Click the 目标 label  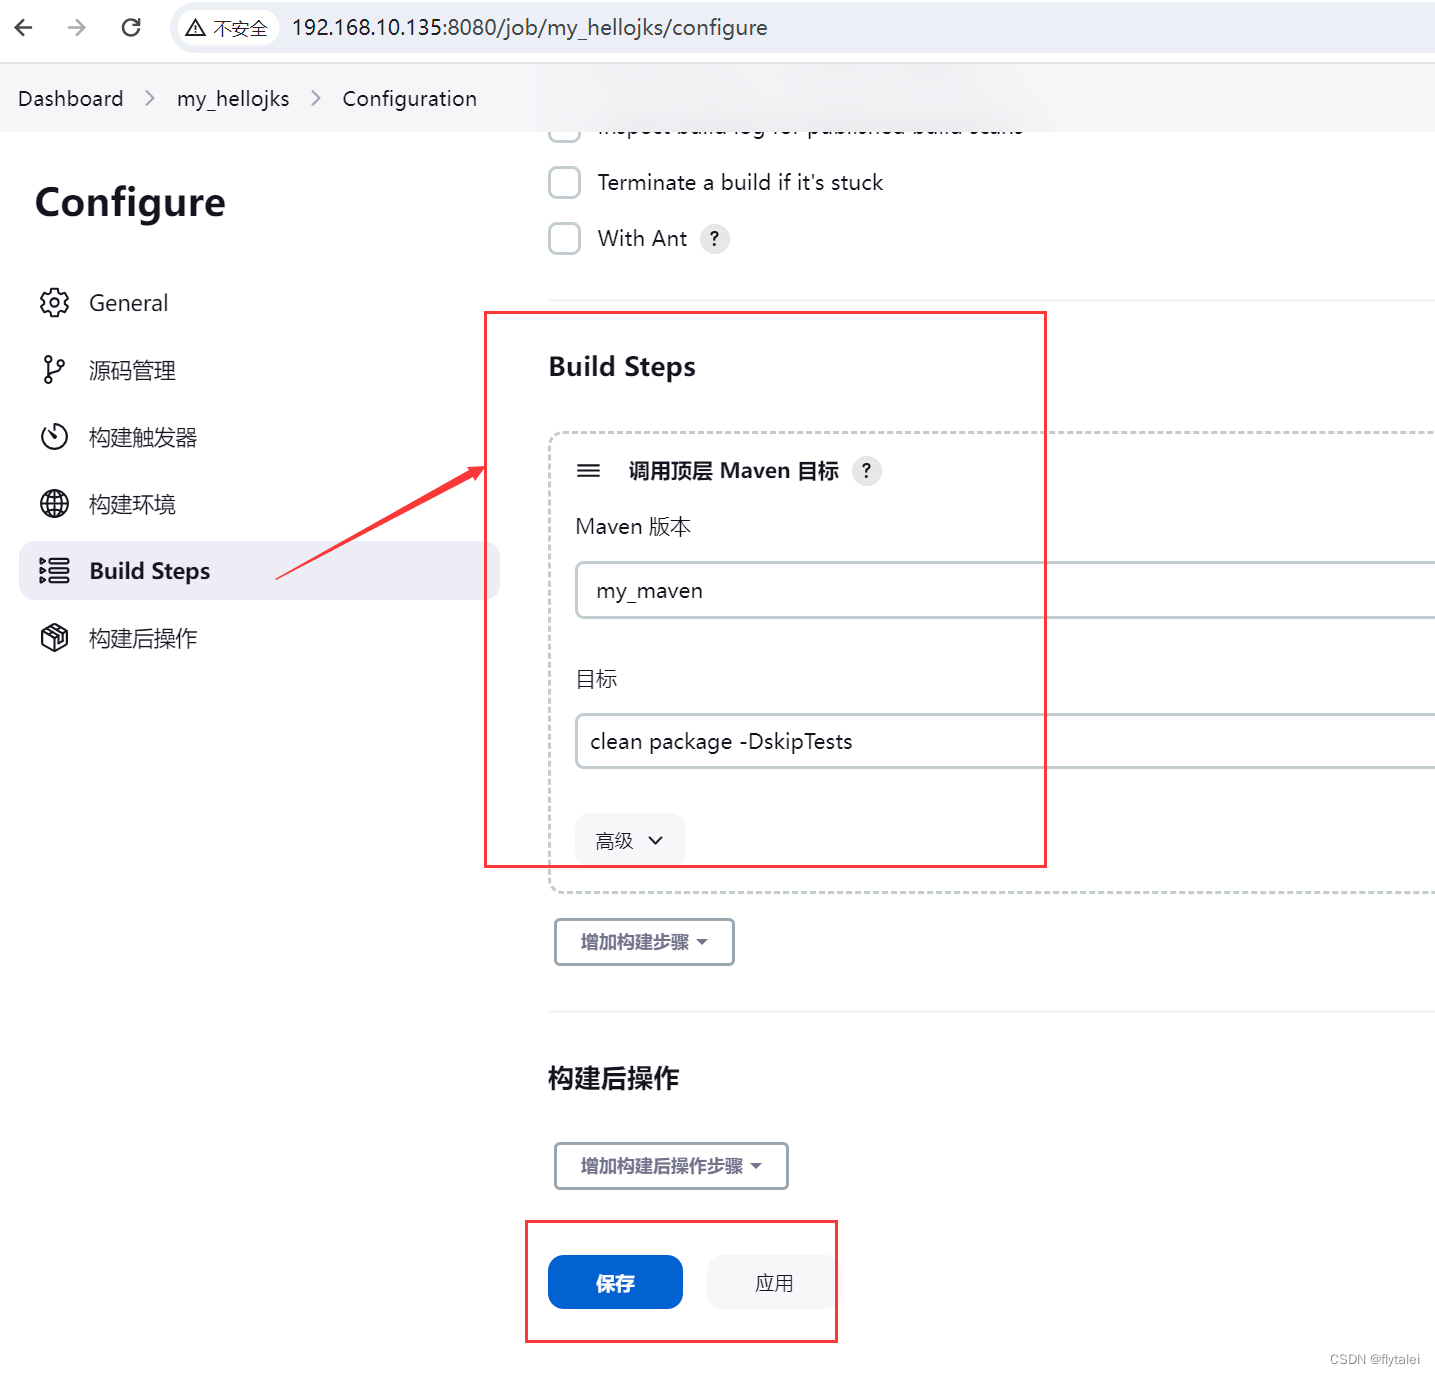click(597, 679)
